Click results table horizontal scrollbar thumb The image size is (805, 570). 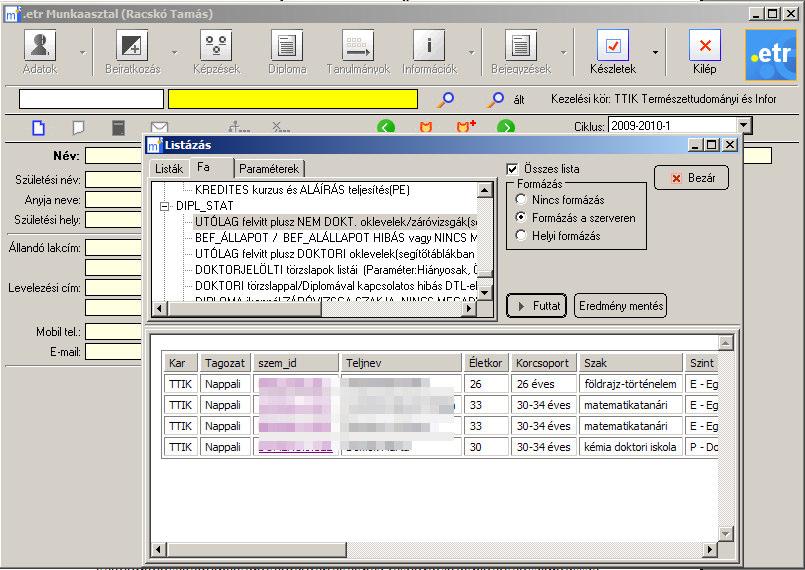256,549
